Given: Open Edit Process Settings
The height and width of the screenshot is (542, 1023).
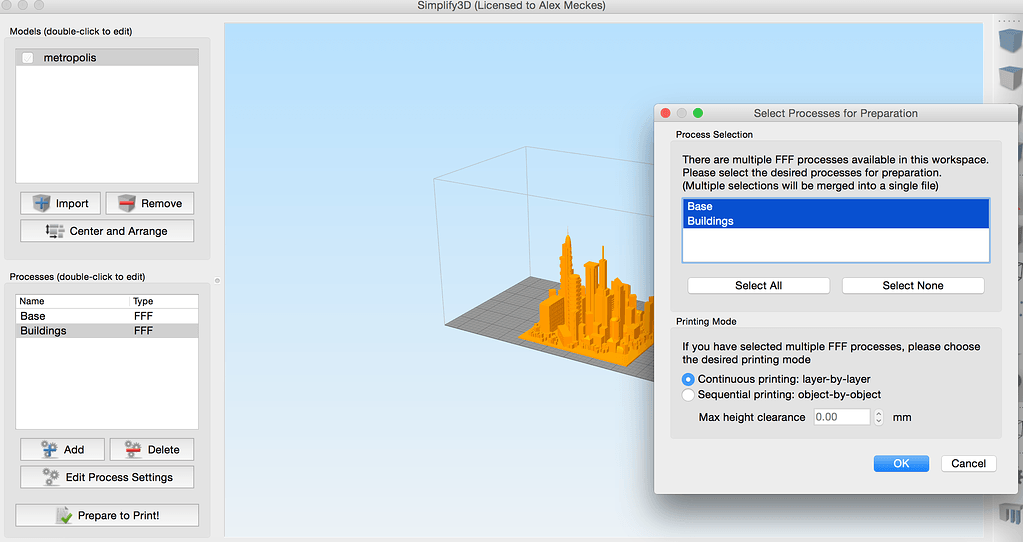Looking at the screenshot, I should click(107, 477).
